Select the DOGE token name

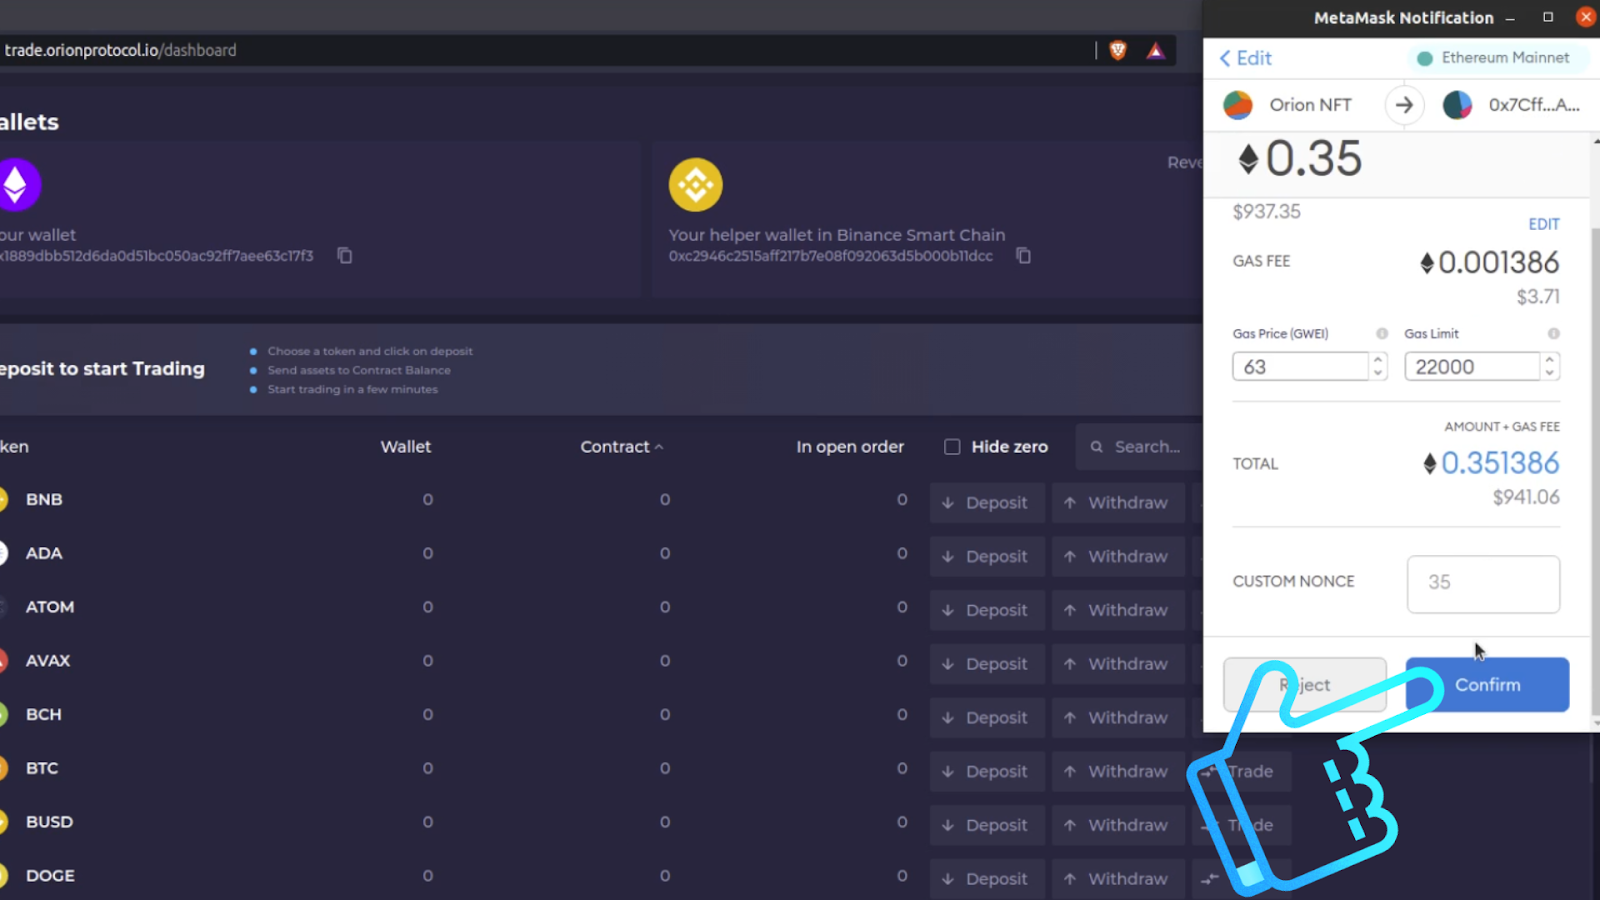click(50, 876)
